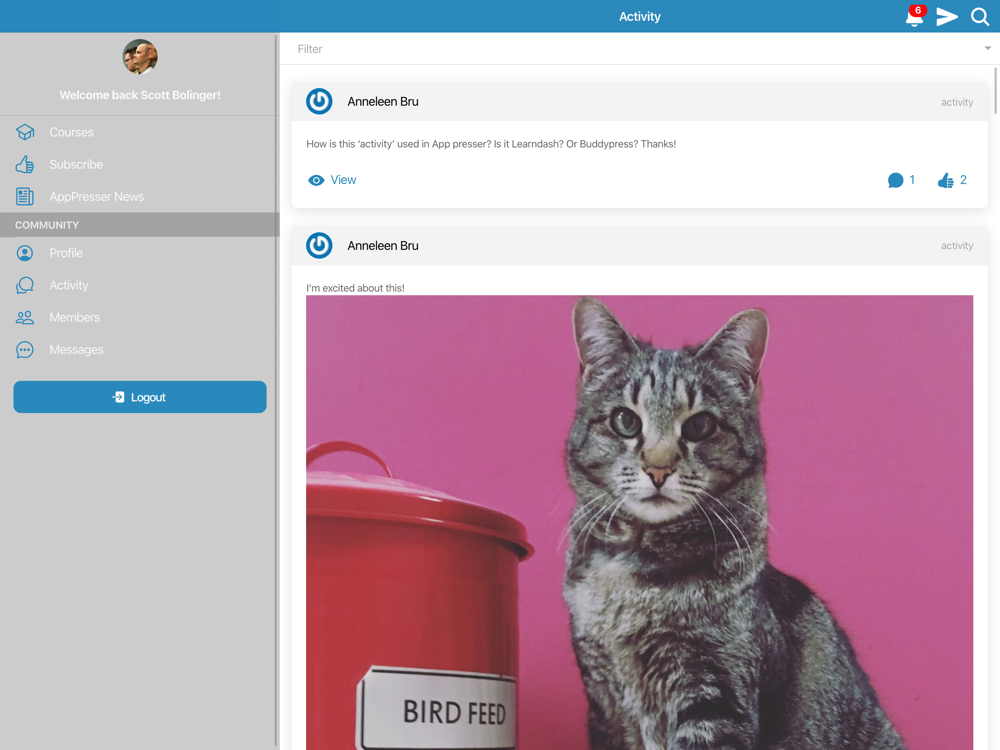The width and height of the screenshot is (1000, 750).
Task: Click the Messages chat dots icon
Action: click(x=25, y=349)
